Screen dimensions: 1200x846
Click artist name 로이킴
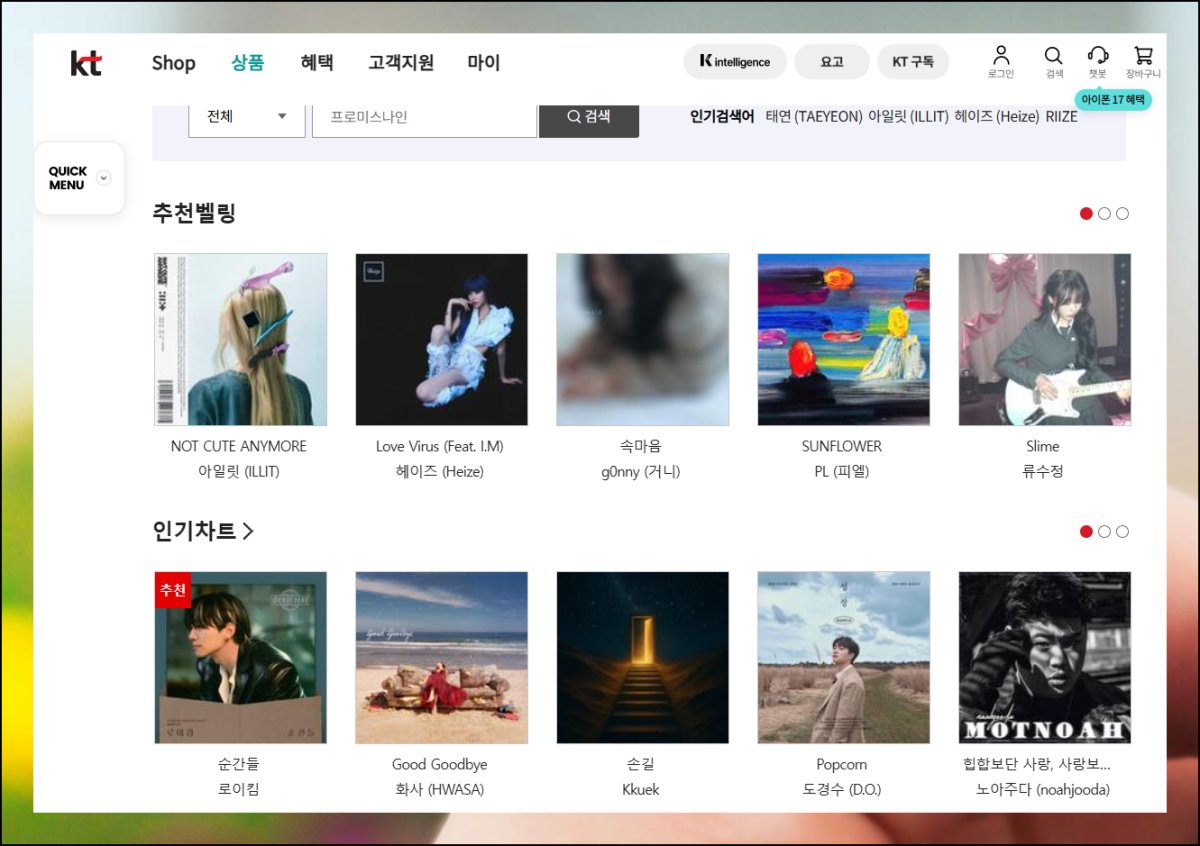(x=239, y=789)
